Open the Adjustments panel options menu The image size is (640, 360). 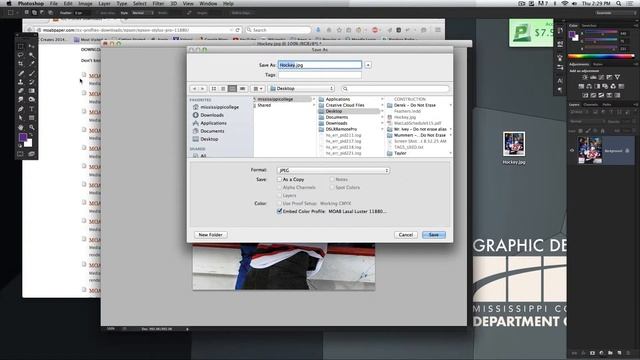636,64
